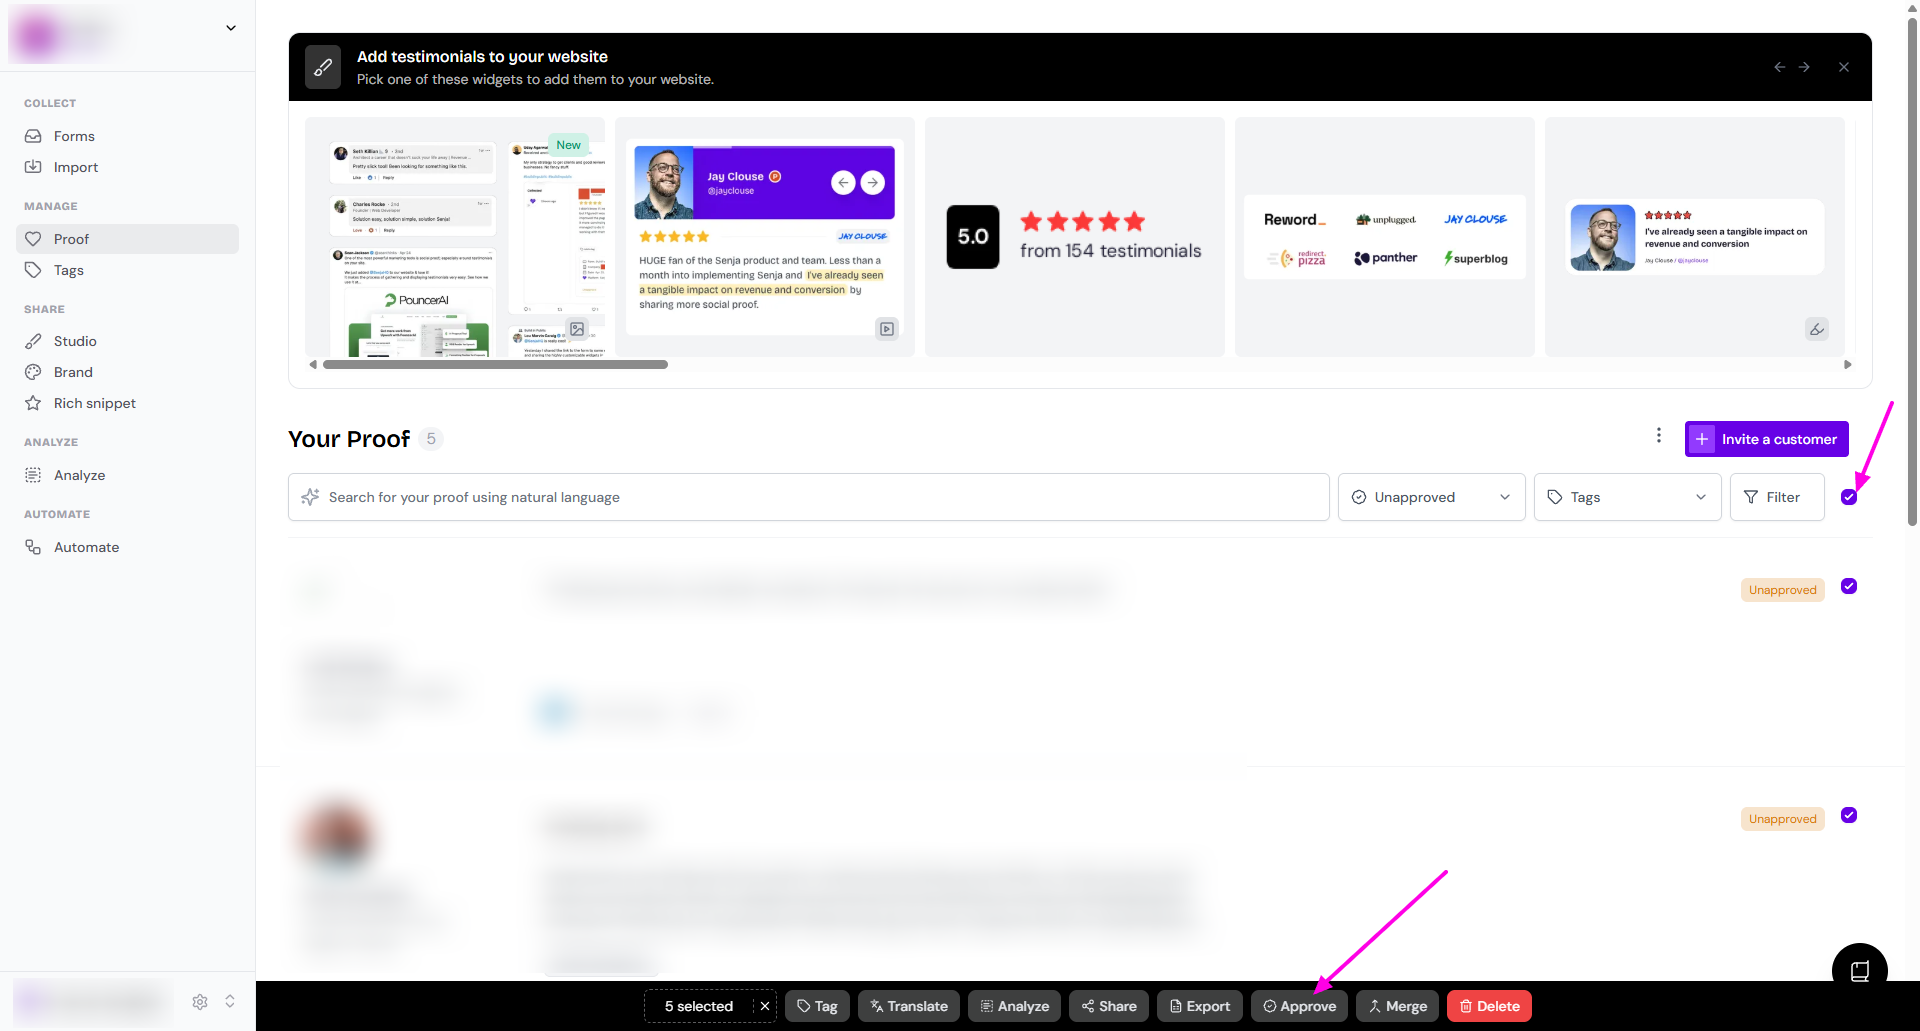The height and width of the screenshot is (1031, 1920).
Task: Go to previous widget using left arrow
Action: [x=1779, y=67]
